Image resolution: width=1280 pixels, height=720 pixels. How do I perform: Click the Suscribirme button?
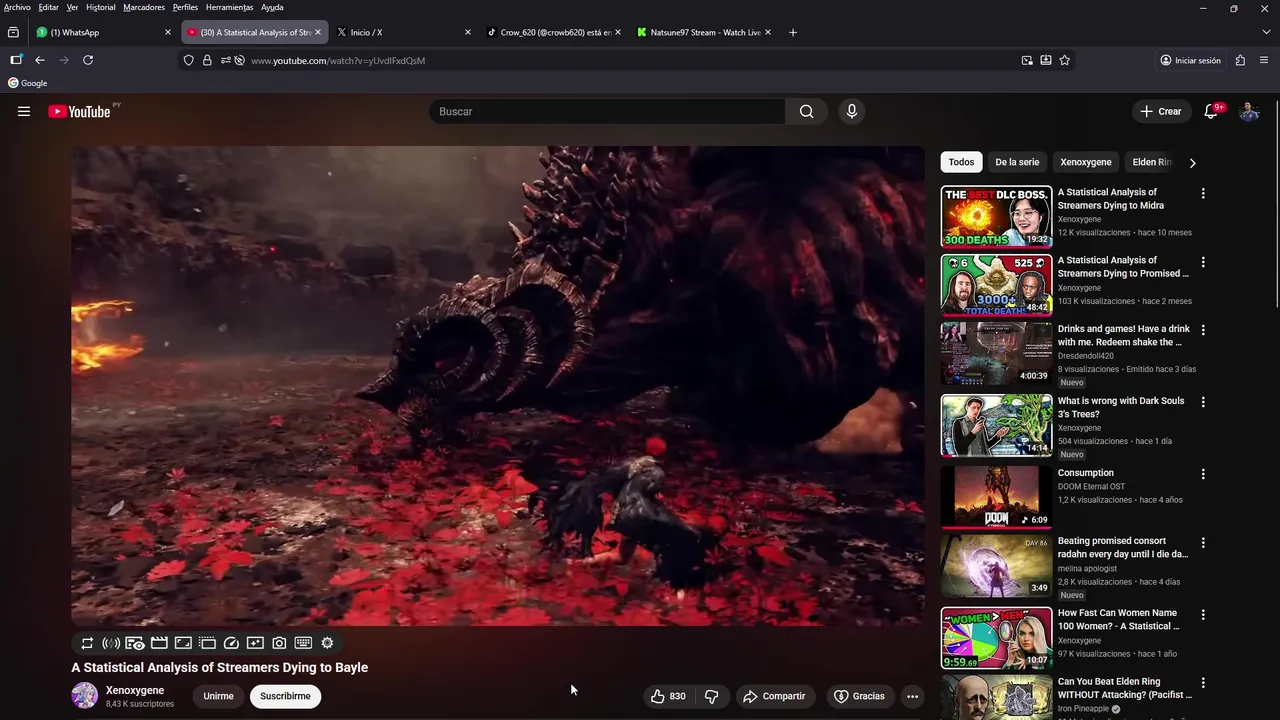pyautogui.click(x=285, y=696)
